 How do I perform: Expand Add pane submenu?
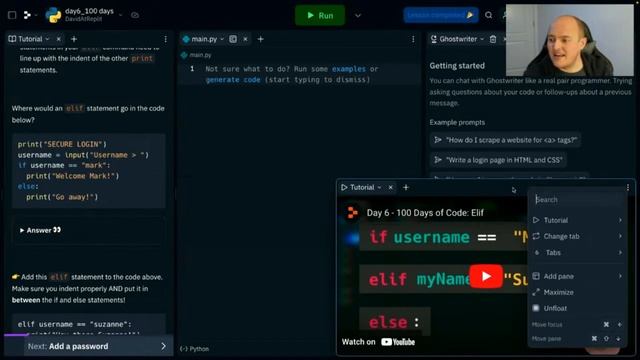tap(620, 276)
